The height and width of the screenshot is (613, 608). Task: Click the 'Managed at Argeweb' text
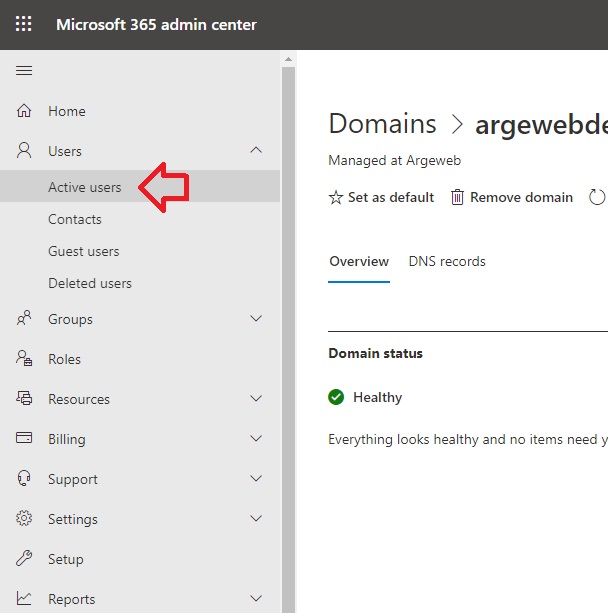point(395,160)
